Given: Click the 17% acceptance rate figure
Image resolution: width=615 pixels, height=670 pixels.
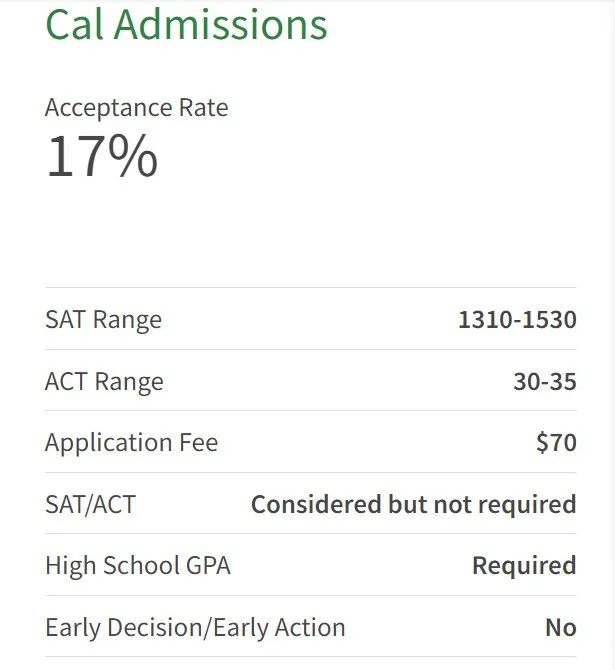Looking at the screenshot, I should tap(102, 156).
